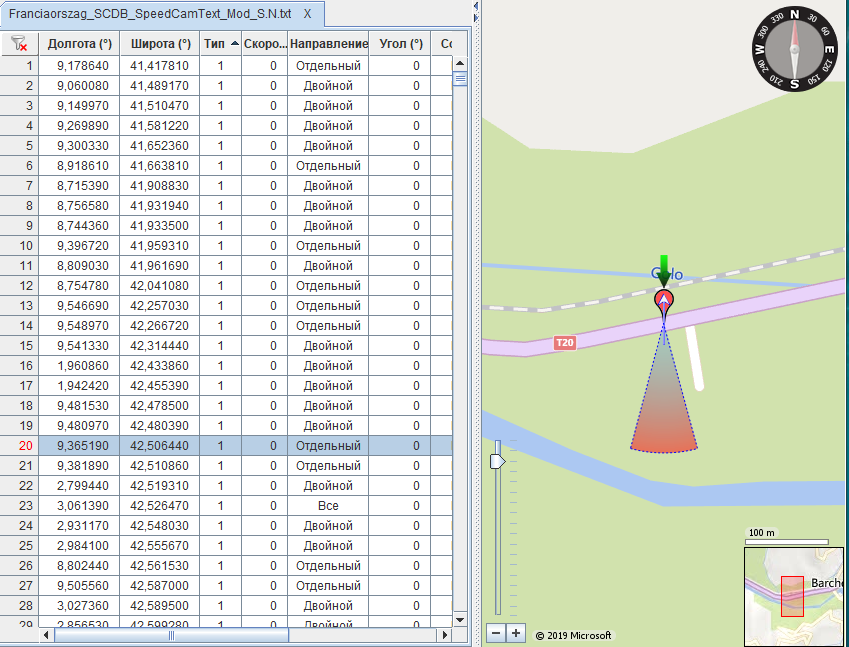The width and height of the screenshot is (849, 647).
Task: Click the © 2019 Microsoft attribution
Action: (573, 636)
